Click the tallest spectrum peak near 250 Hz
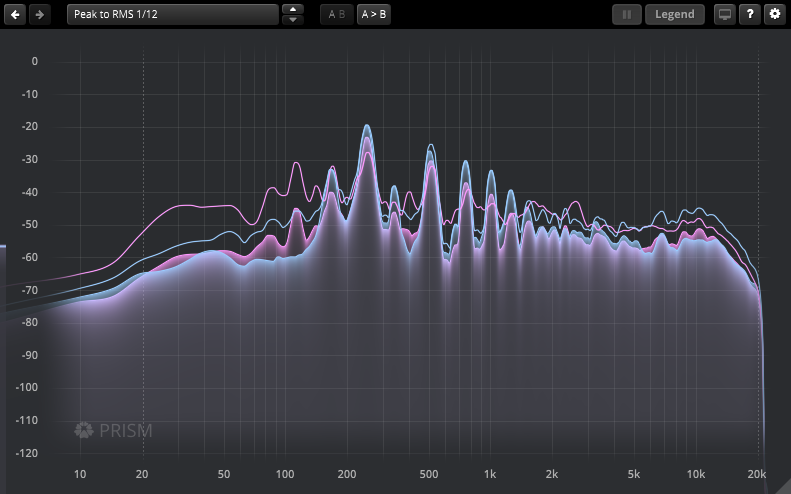This screenshot has height=494, width=791. (368, 127)
